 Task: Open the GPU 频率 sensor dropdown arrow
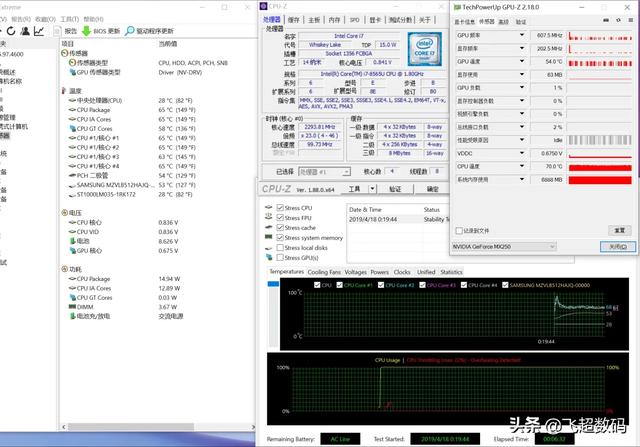tap(522, 35)
